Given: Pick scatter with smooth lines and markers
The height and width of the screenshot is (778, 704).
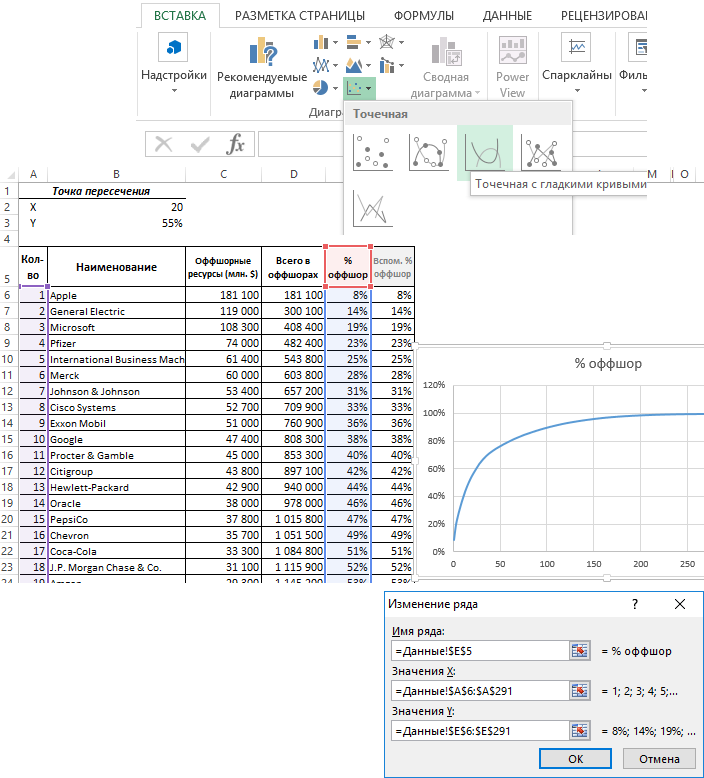Looking at the screenshot, I should (428, 153).
